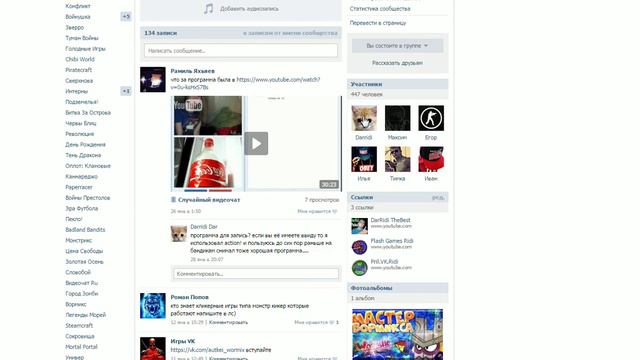Click the Комментировать comment input field
640x360 pixels.
tap(256, 273)
